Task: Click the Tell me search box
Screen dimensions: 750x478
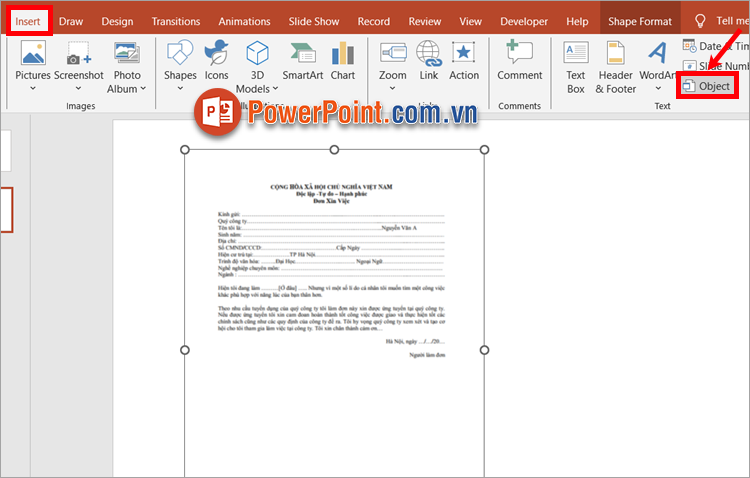Action: click(732, 21)
